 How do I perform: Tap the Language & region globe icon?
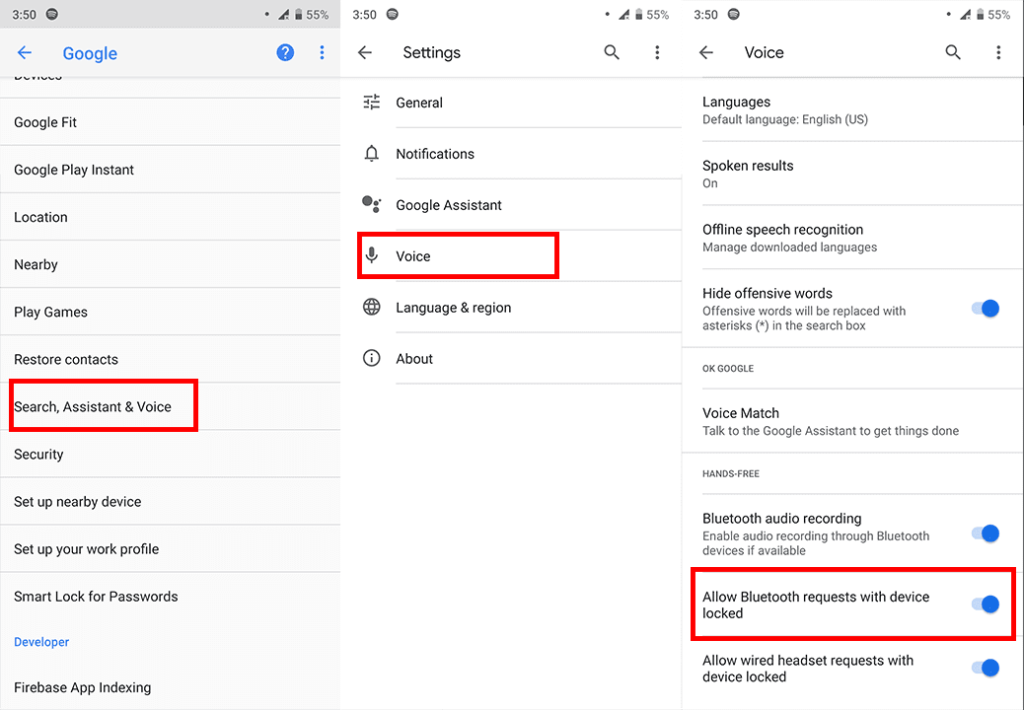(372, 307)
